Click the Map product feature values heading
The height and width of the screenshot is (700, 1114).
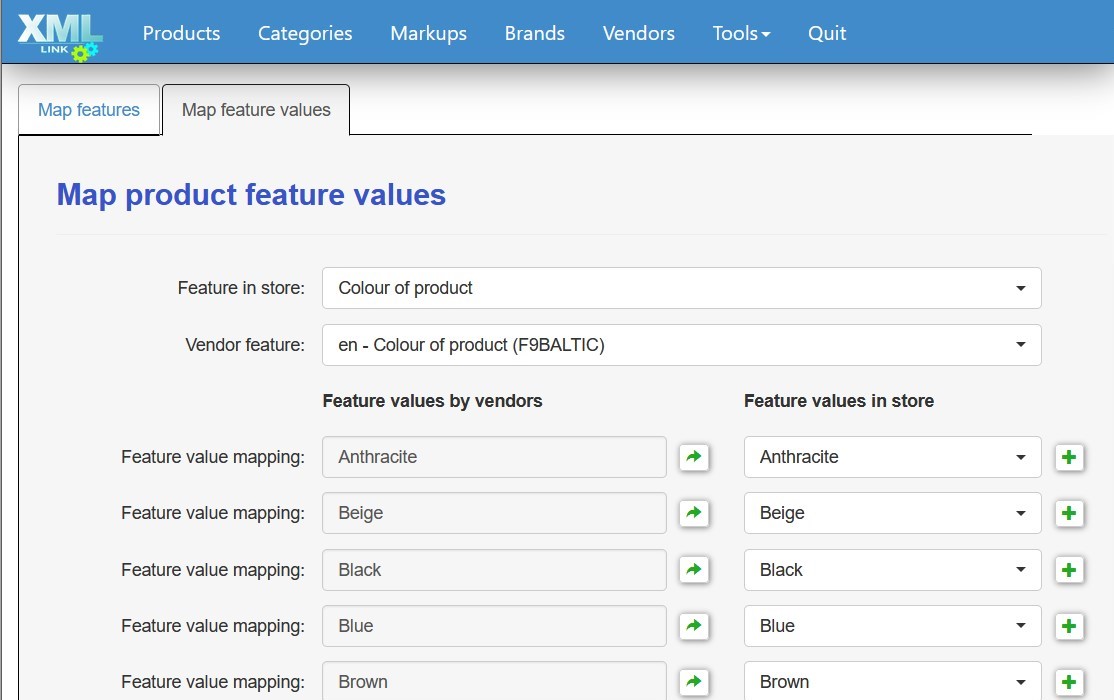click(x=252, y=195)
